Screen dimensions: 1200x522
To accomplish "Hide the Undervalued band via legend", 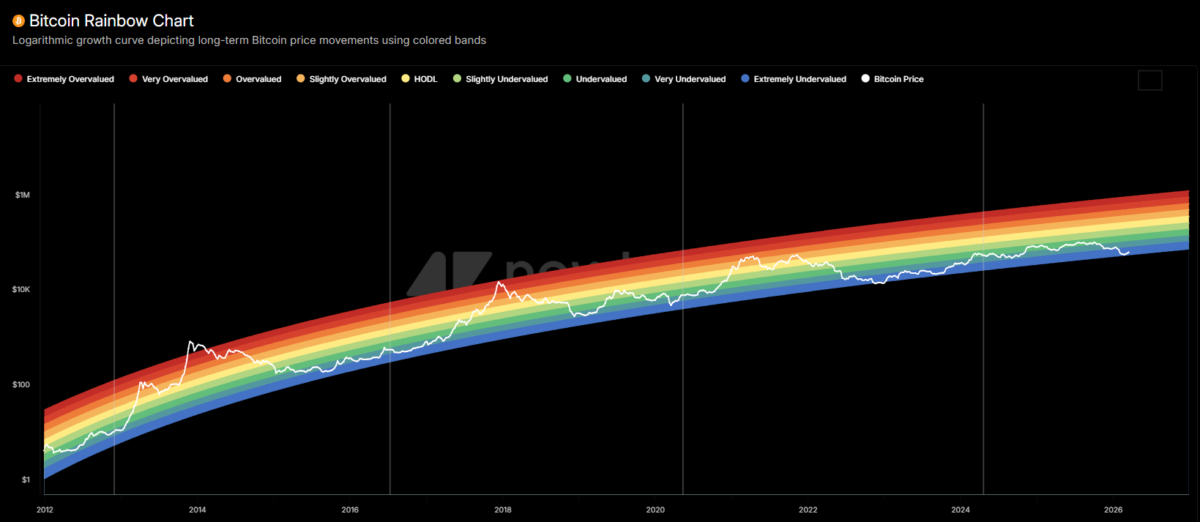I will click(x=594, y=78).
